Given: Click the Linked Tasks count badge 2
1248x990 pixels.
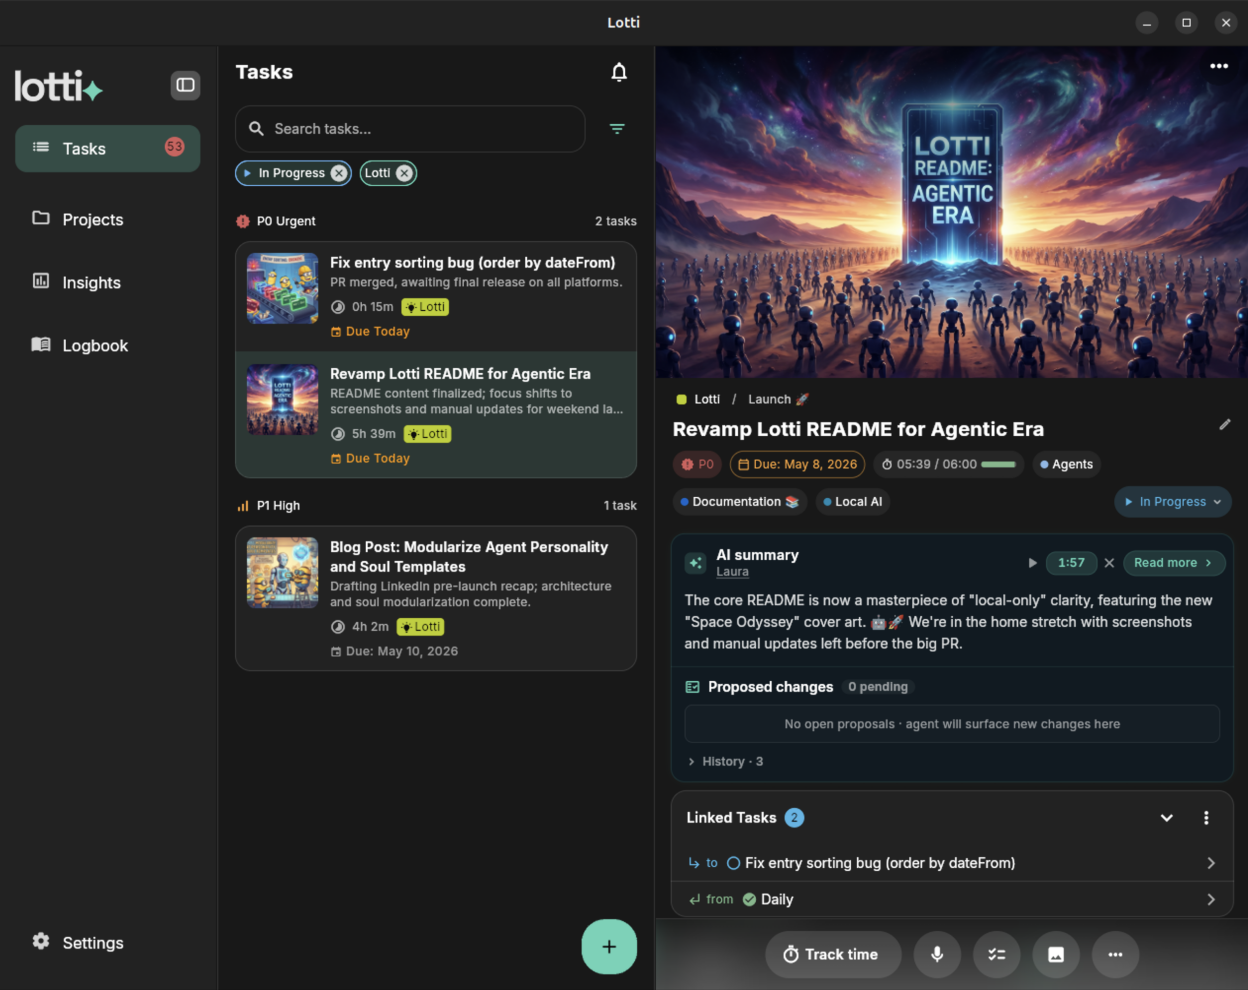Looking at the screenshot, I should coord(794,817).
